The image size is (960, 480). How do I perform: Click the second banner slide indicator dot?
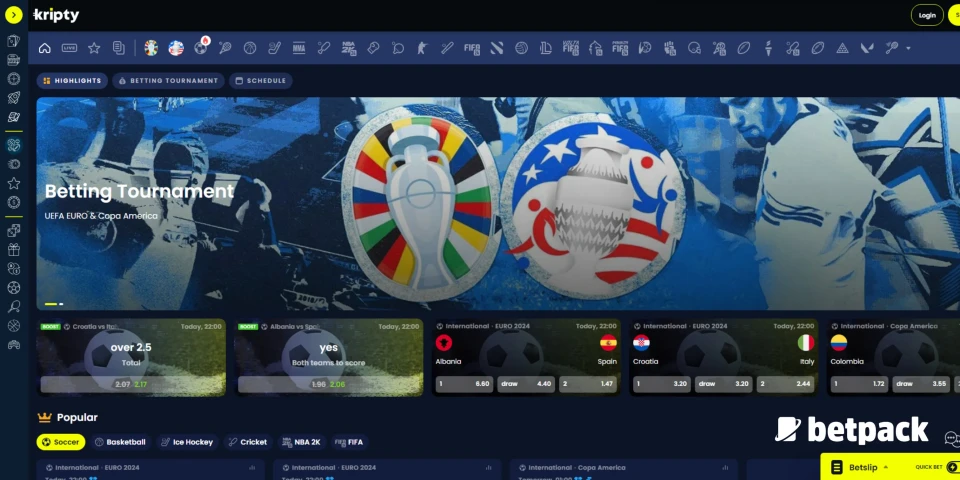point(61,303)
